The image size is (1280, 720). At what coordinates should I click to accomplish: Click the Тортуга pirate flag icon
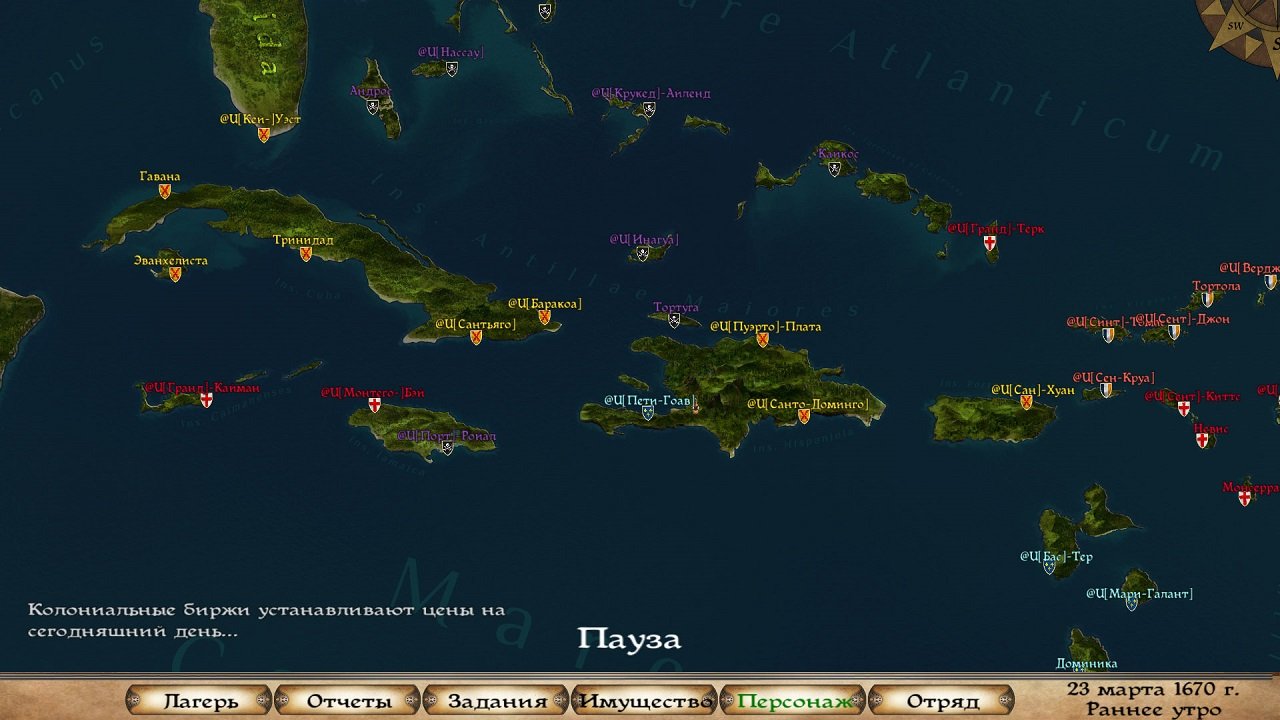tap(674, 321)
